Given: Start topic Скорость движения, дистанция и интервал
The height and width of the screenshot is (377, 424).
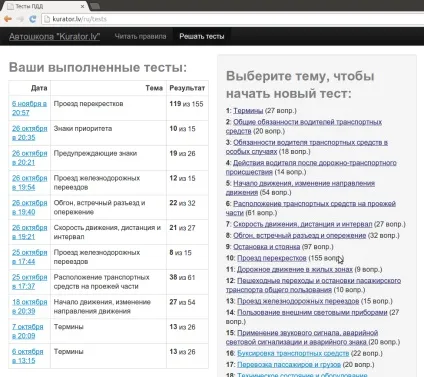Looking at the screenshot, I should (302, 224).
